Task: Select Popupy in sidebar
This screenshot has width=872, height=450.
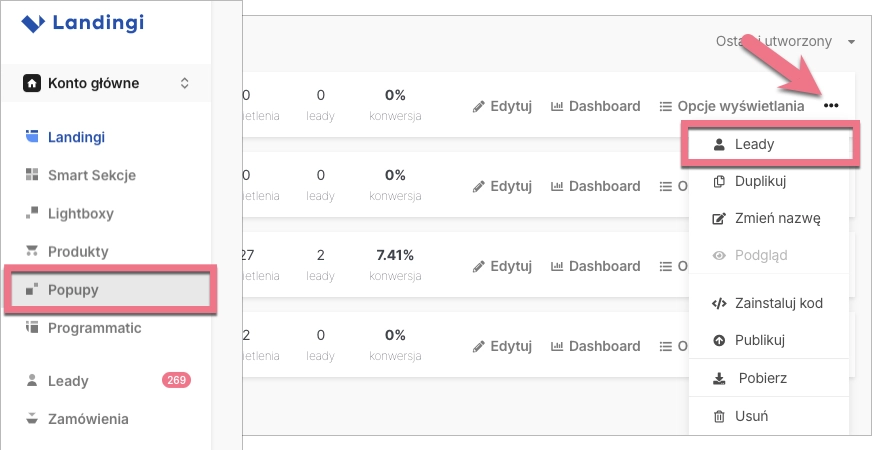Action: [73, 290]
